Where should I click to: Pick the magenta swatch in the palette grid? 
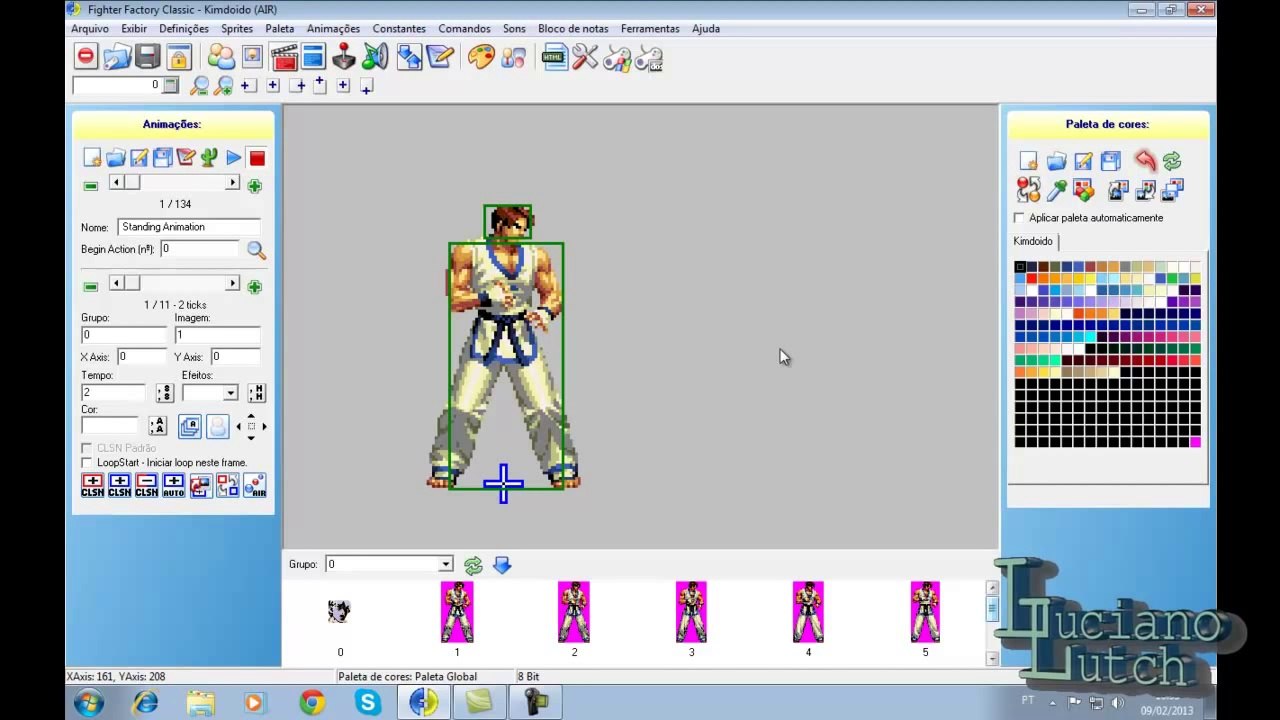point(1195,442)
